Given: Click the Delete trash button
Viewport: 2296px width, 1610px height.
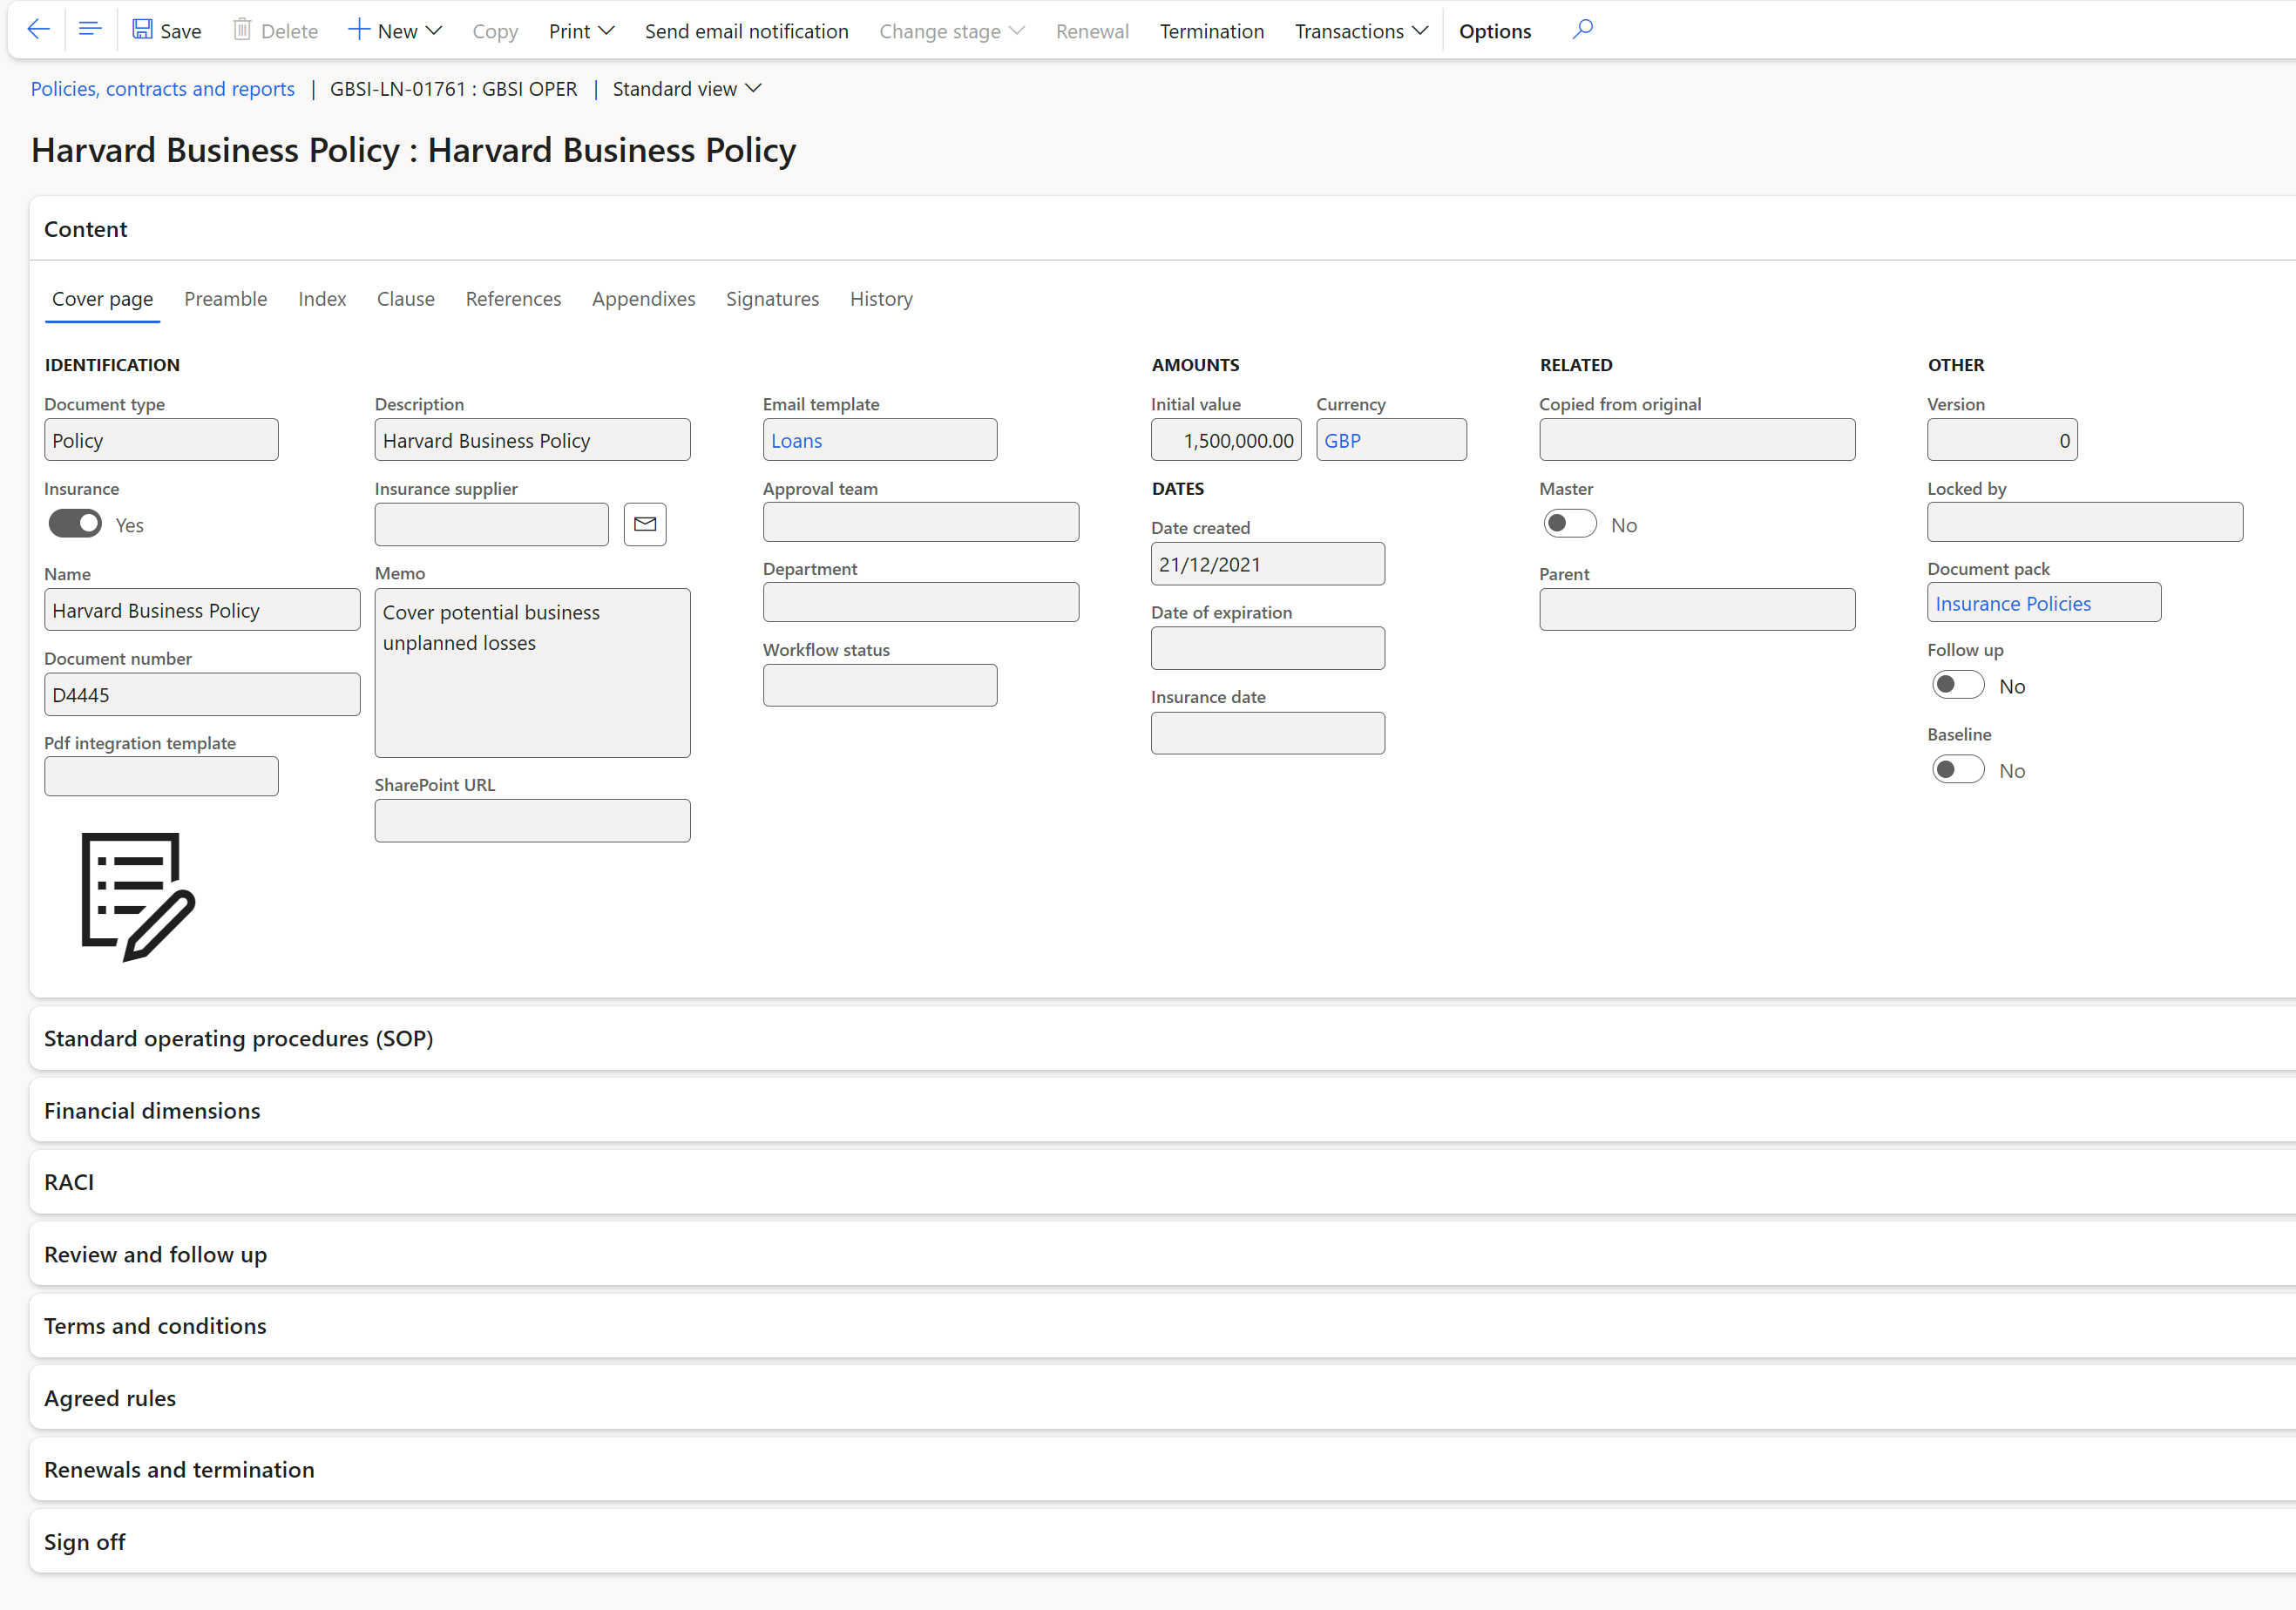Looking at the screenshot, I should [275, 31].
